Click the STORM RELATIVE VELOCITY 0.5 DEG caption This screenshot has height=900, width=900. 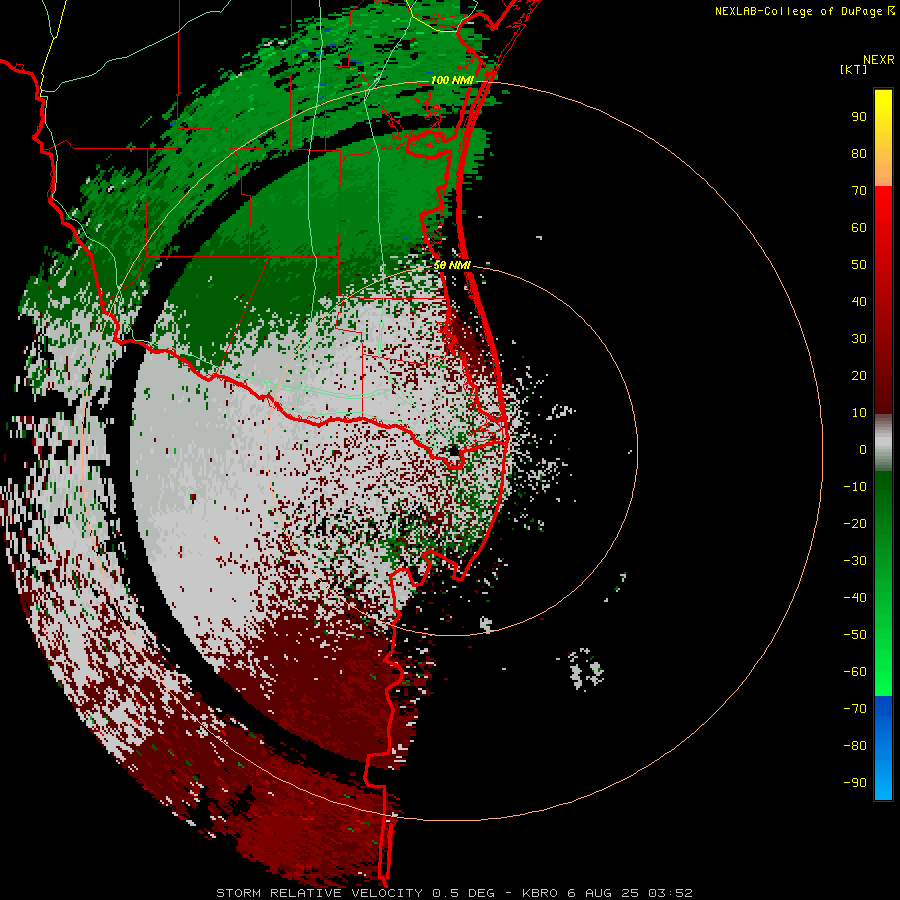[x=355, y=893]
